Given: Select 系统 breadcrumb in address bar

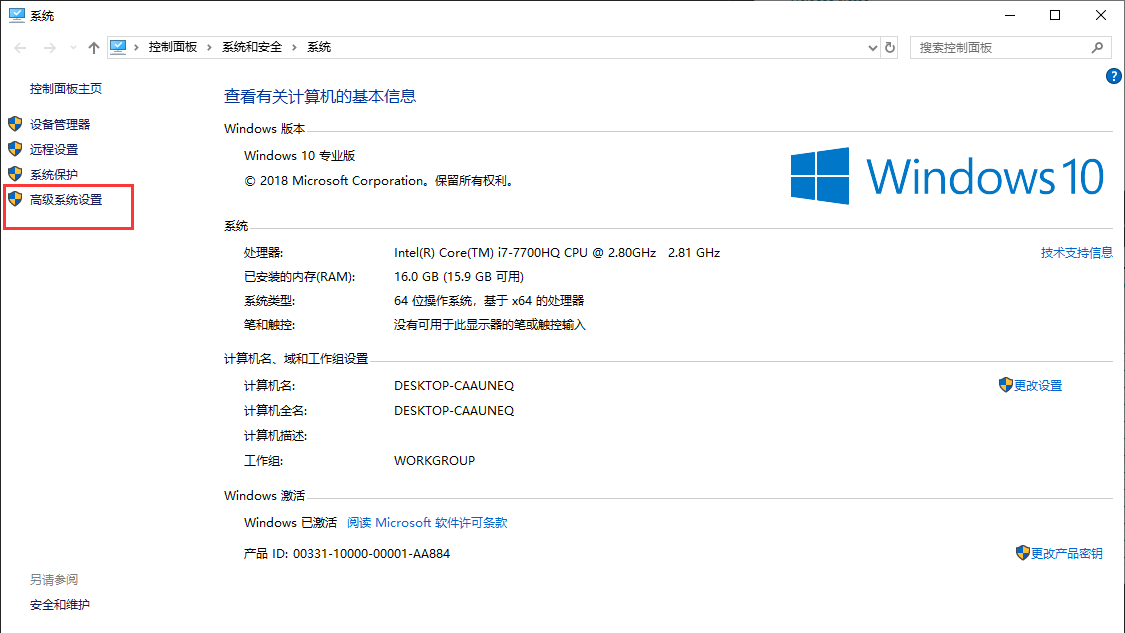Looking at the screenshot, I should click(x=319, y=47).
